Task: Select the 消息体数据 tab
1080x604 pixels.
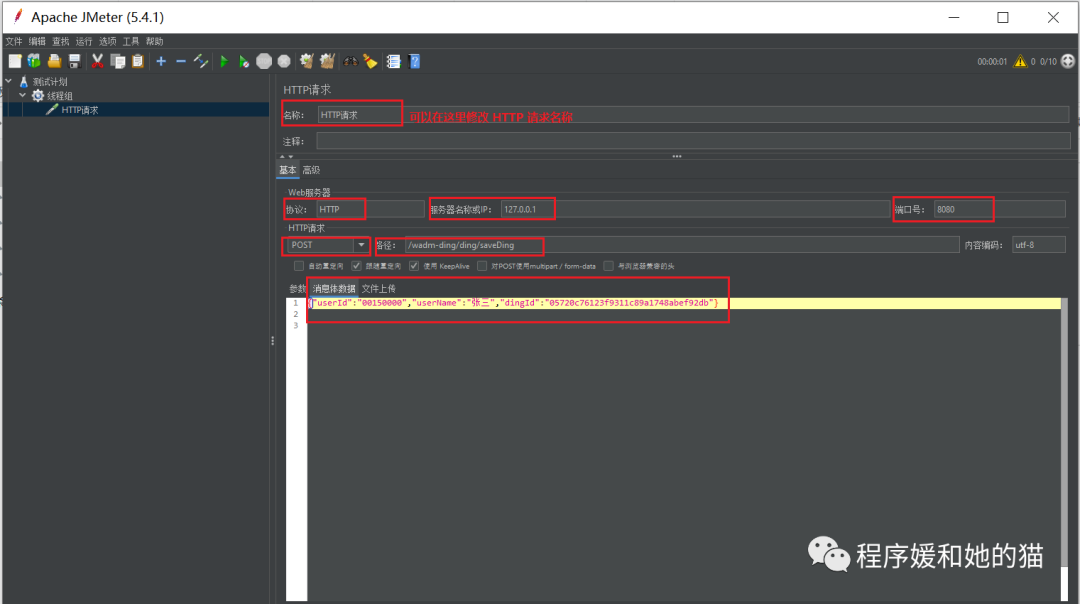Action: (334, 289)
